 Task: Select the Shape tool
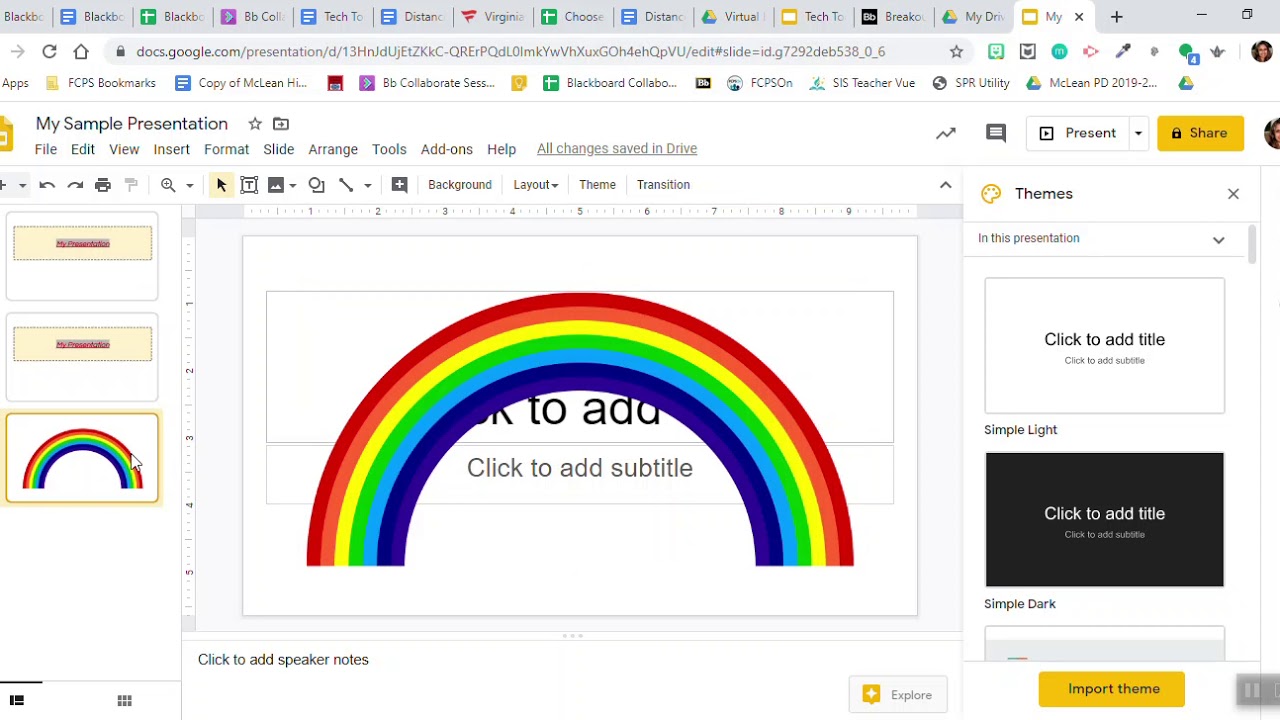pyautogui.click(x=316, y=185)
